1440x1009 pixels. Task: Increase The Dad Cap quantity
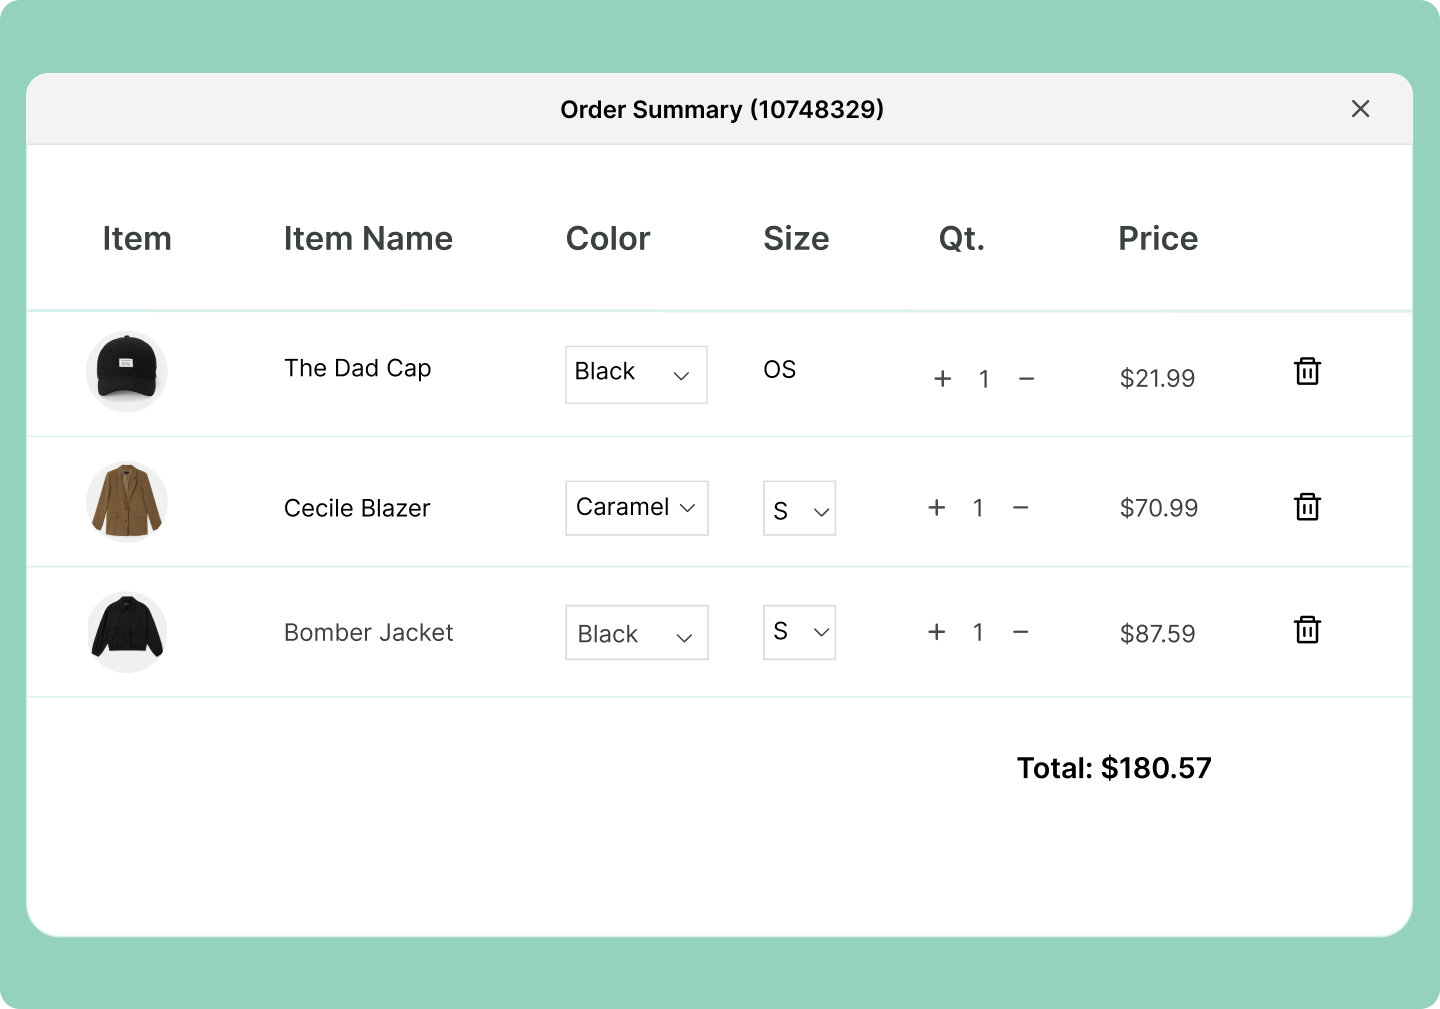[x=942, y=379]
